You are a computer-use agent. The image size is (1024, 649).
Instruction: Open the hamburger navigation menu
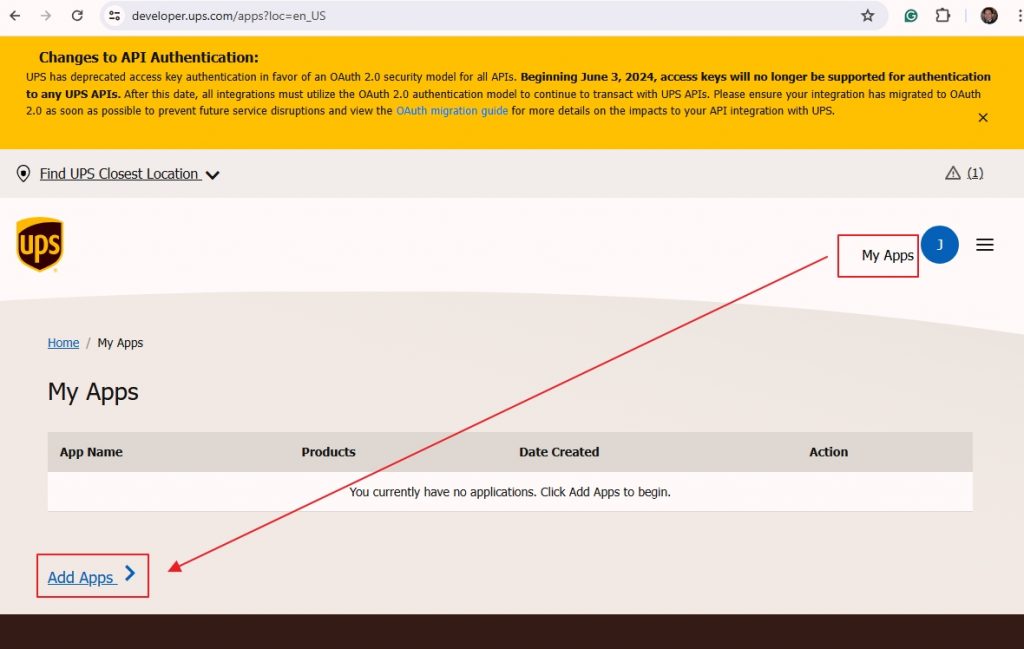(x=985, y=244)
